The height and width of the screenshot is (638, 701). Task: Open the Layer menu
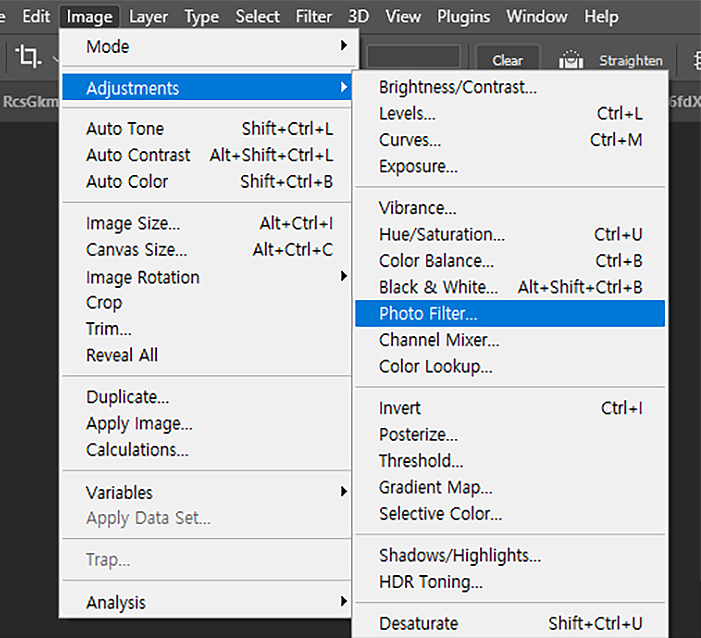coord(148,17)
